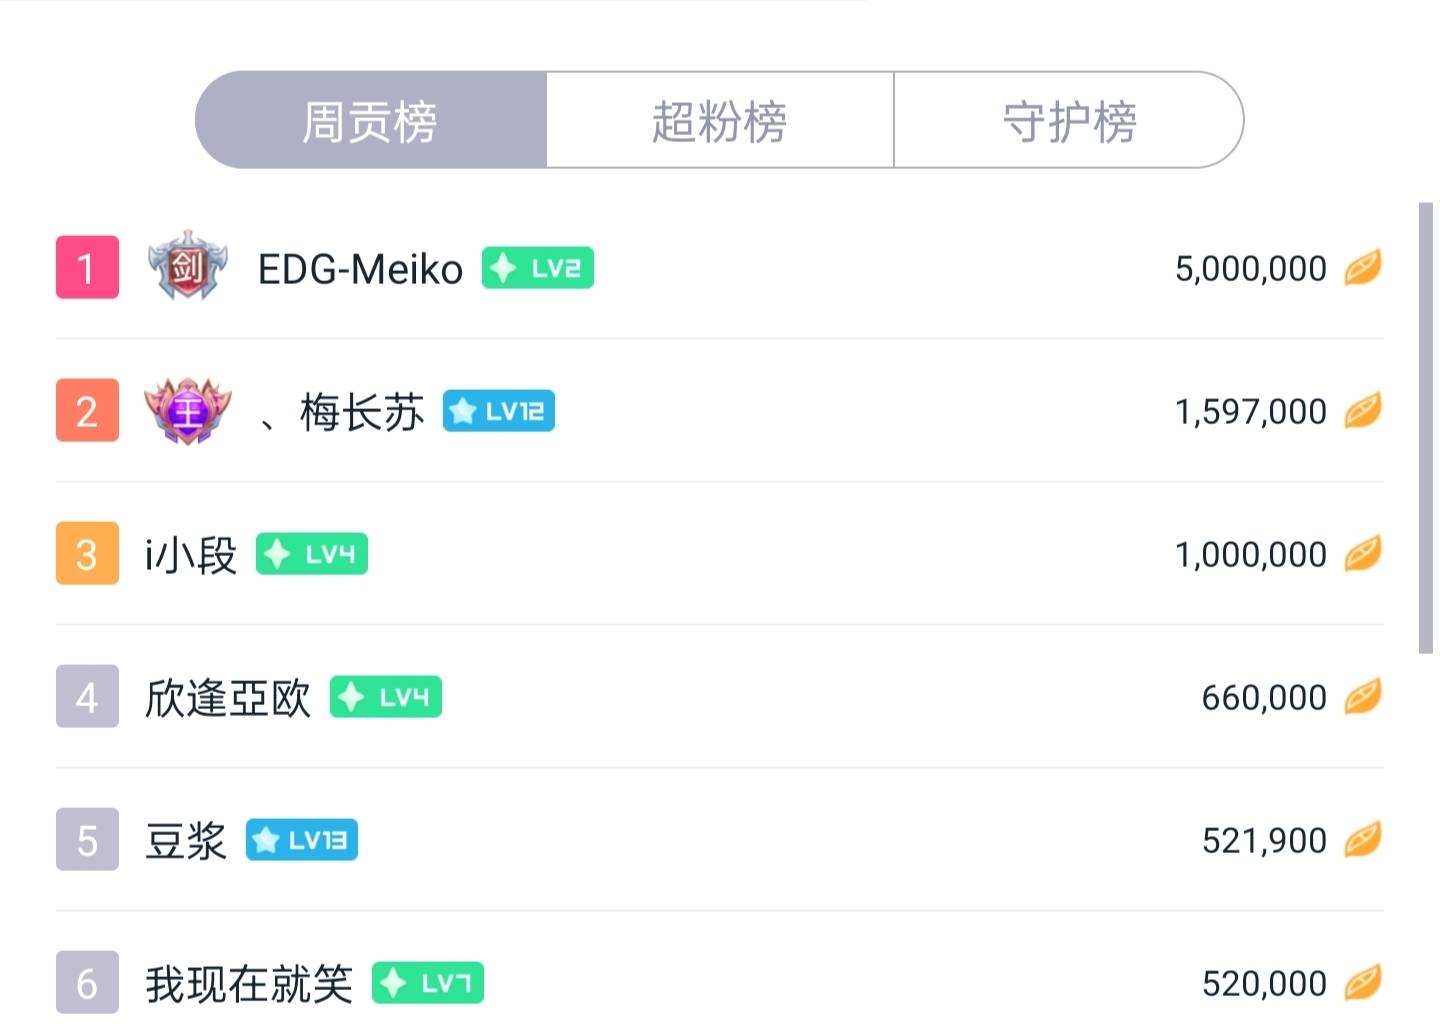Click the melon seed icon beside 520,000
This screenshot has width=1440, height=1033.
(1363, 982)
